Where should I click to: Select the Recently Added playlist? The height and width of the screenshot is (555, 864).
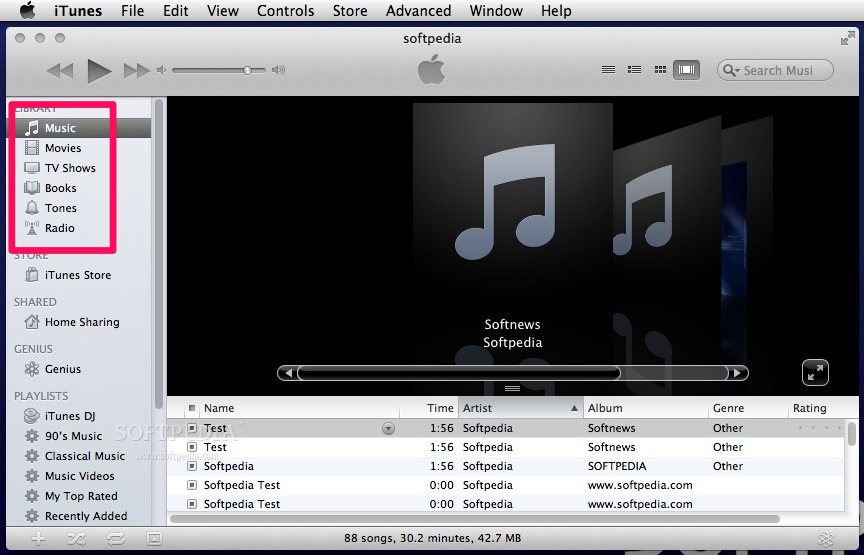coord(79,516)
